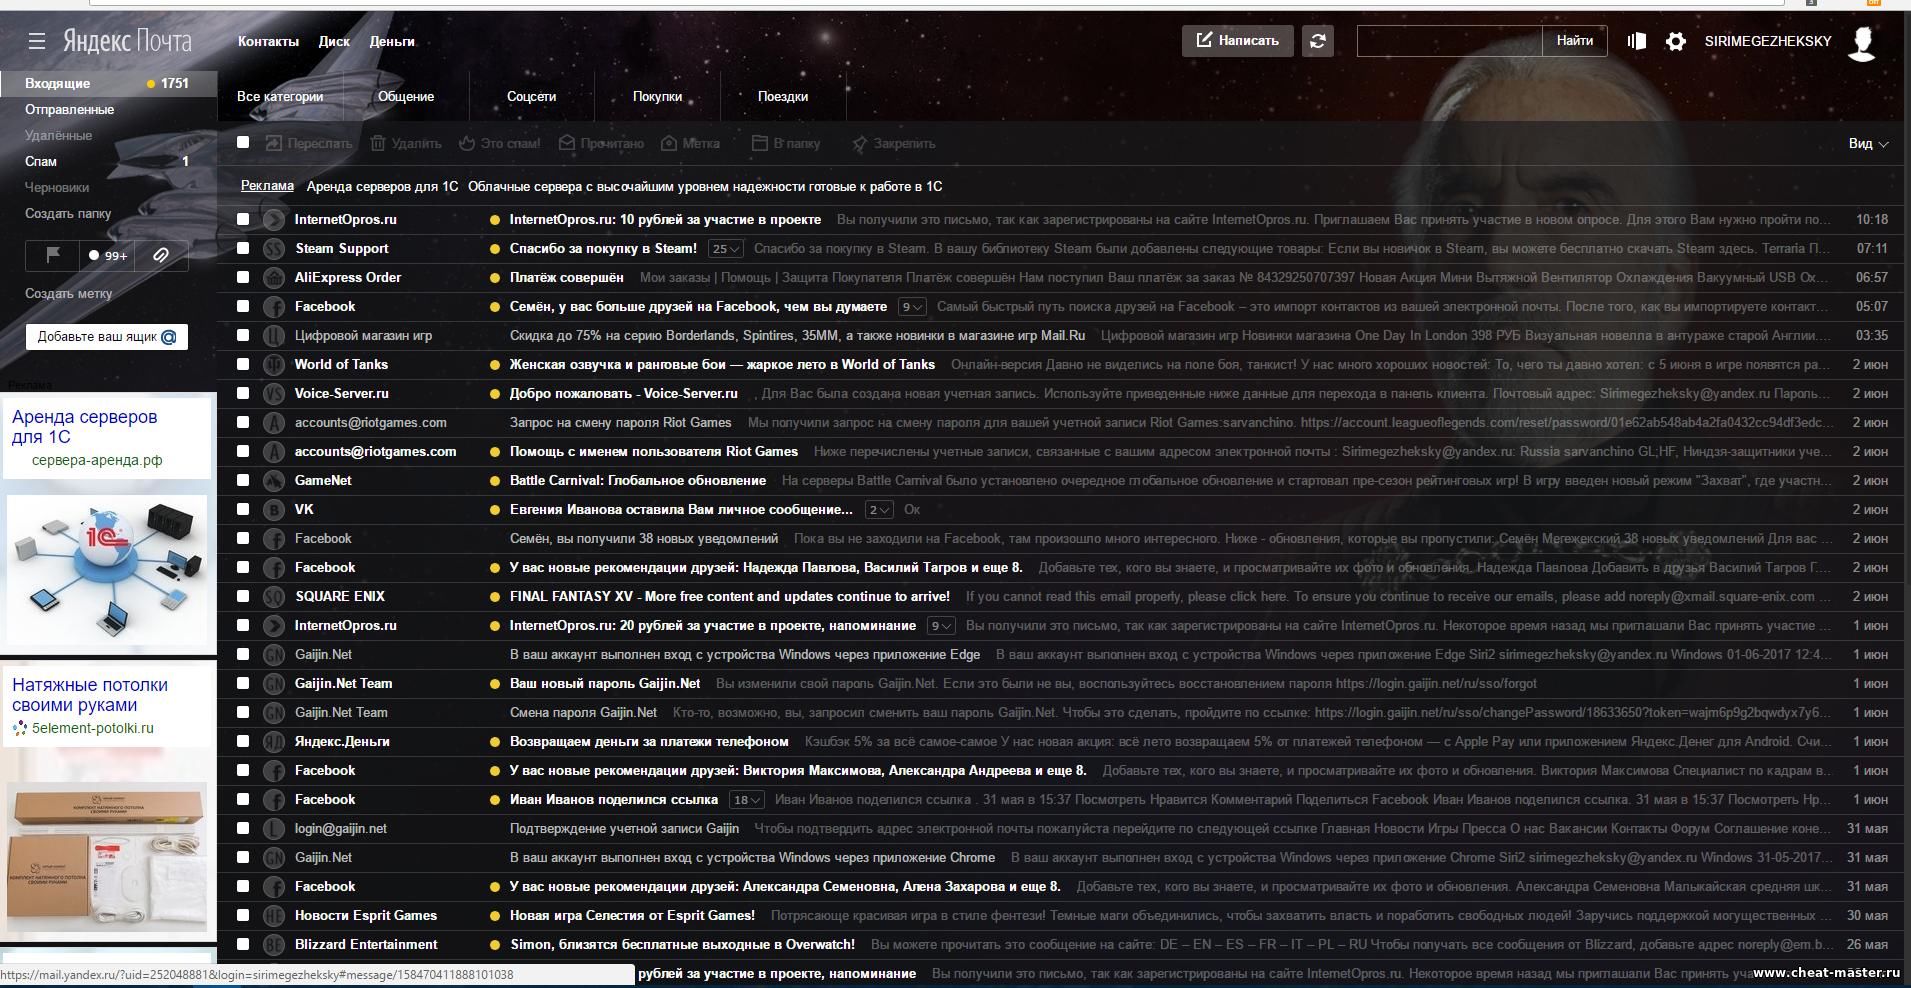Open the Вид view dropdown

tap(1868, 143)
